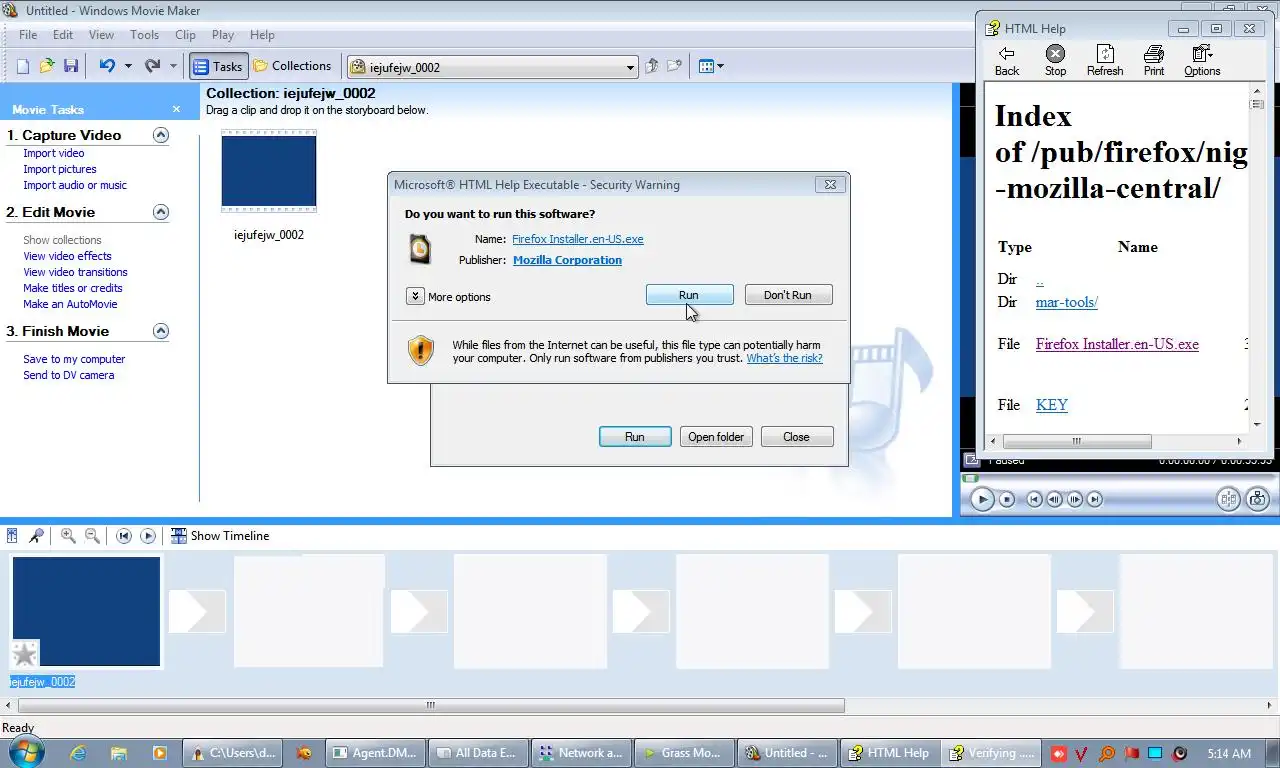Collapse the Capture Video section
This screenshot has width=1280, height=768.
[160, 135]
